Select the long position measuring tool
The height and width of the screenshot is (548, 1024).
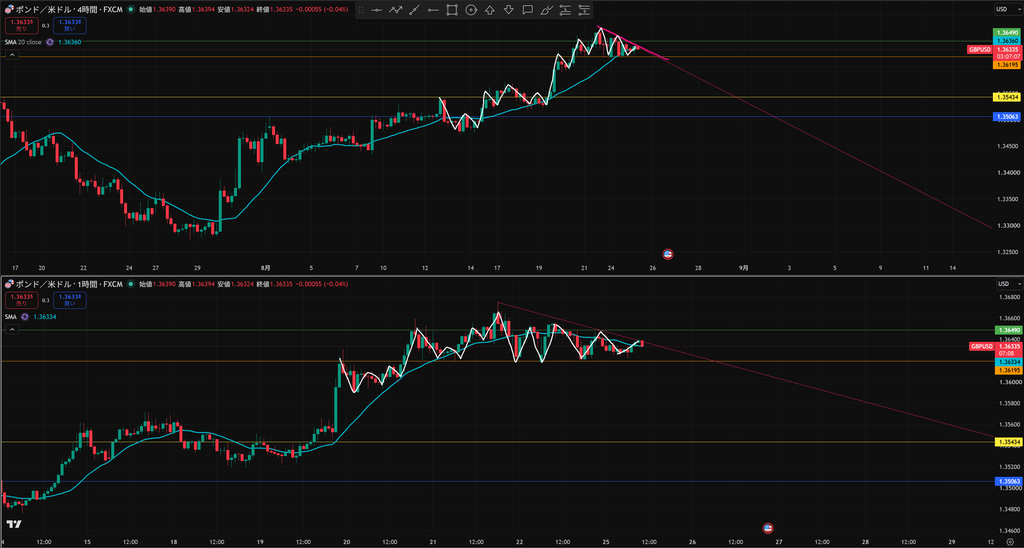[566, 10]
